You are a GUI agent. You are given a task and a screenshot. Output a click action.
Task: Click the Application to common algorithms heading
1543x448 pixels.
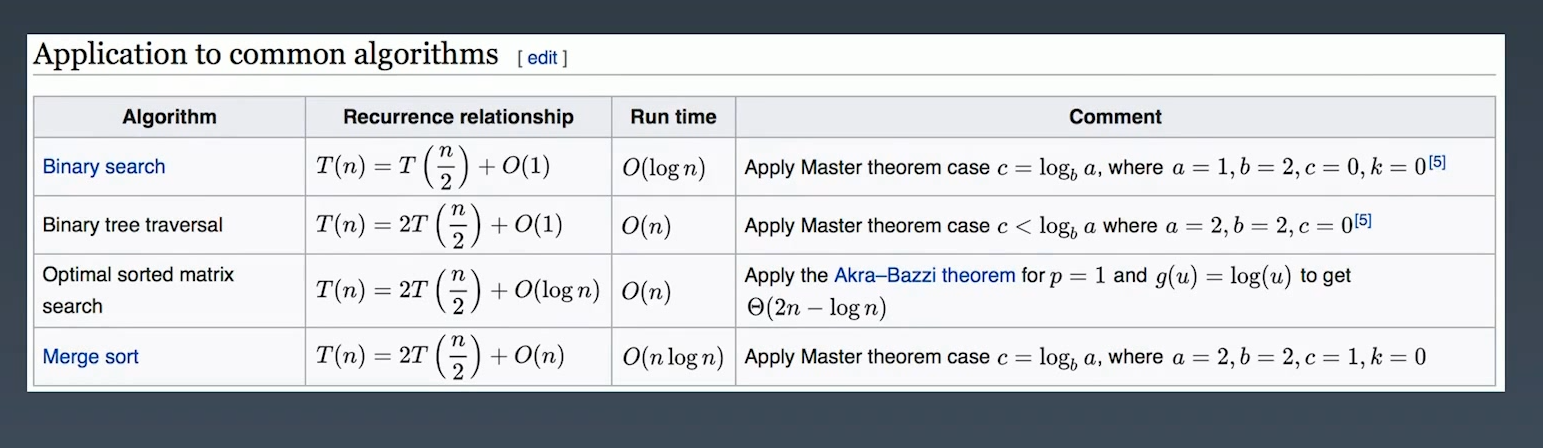[x=266, y=54]
